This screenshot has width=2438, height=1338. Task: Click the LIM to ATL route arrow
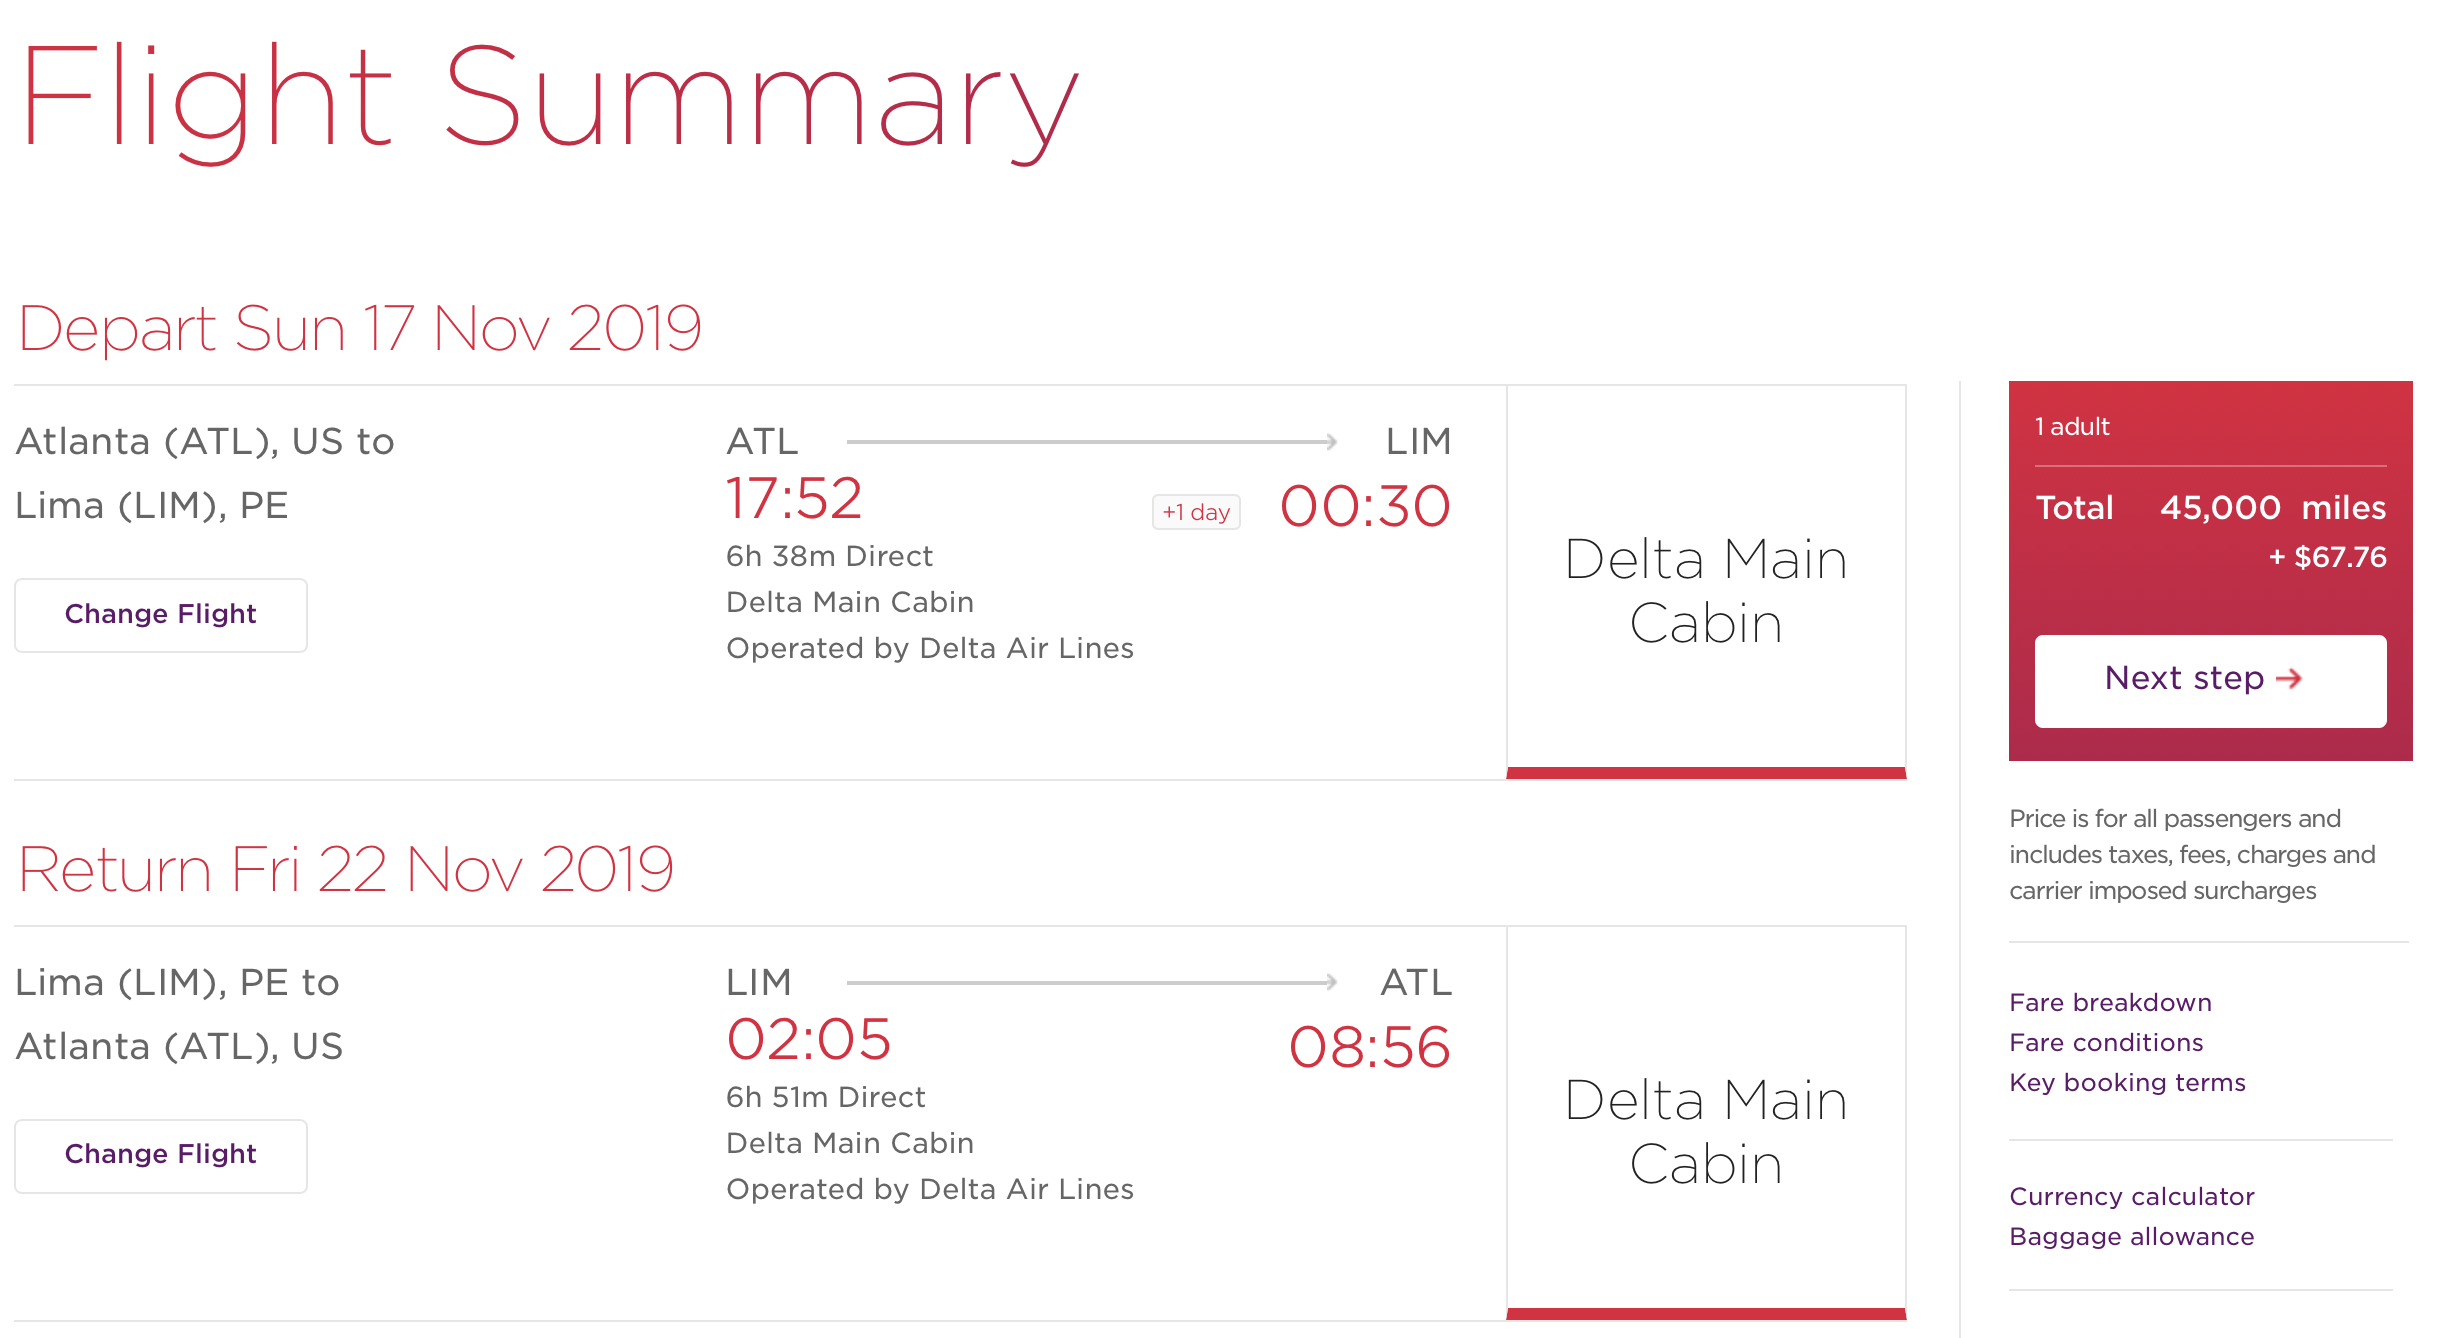pos(1091,982)
